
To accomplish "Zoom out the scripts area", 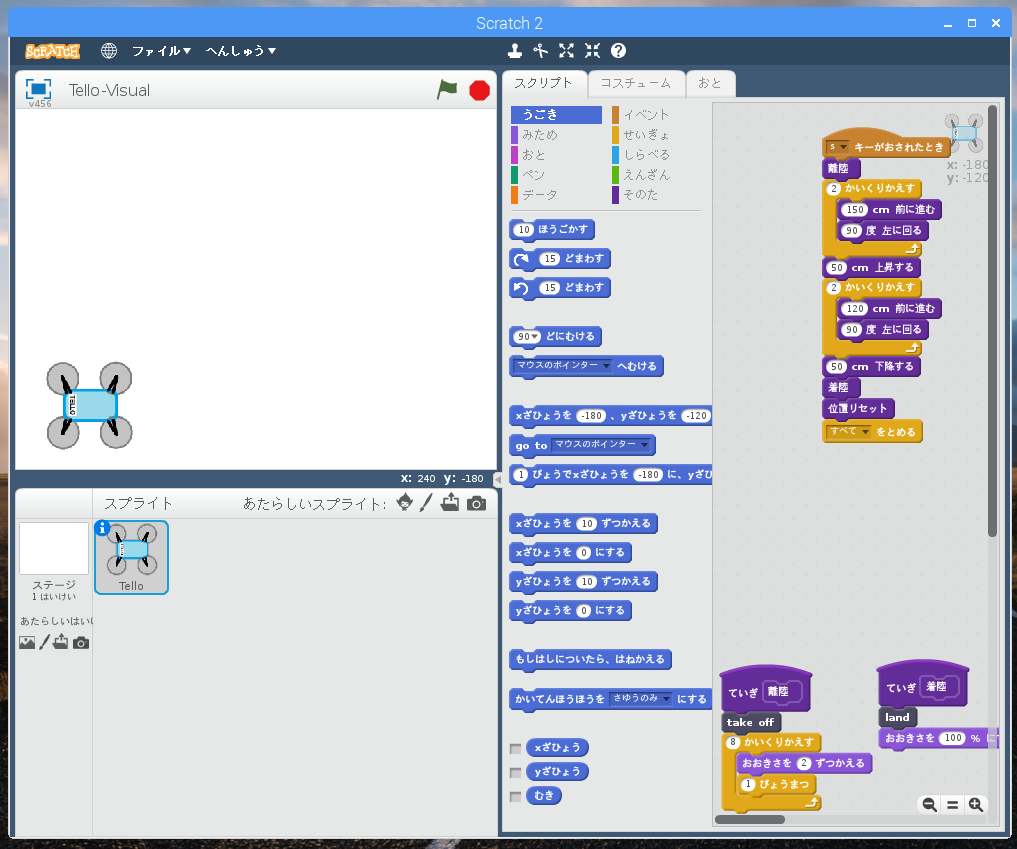I will pyautogui.click(x=929, y=805).
